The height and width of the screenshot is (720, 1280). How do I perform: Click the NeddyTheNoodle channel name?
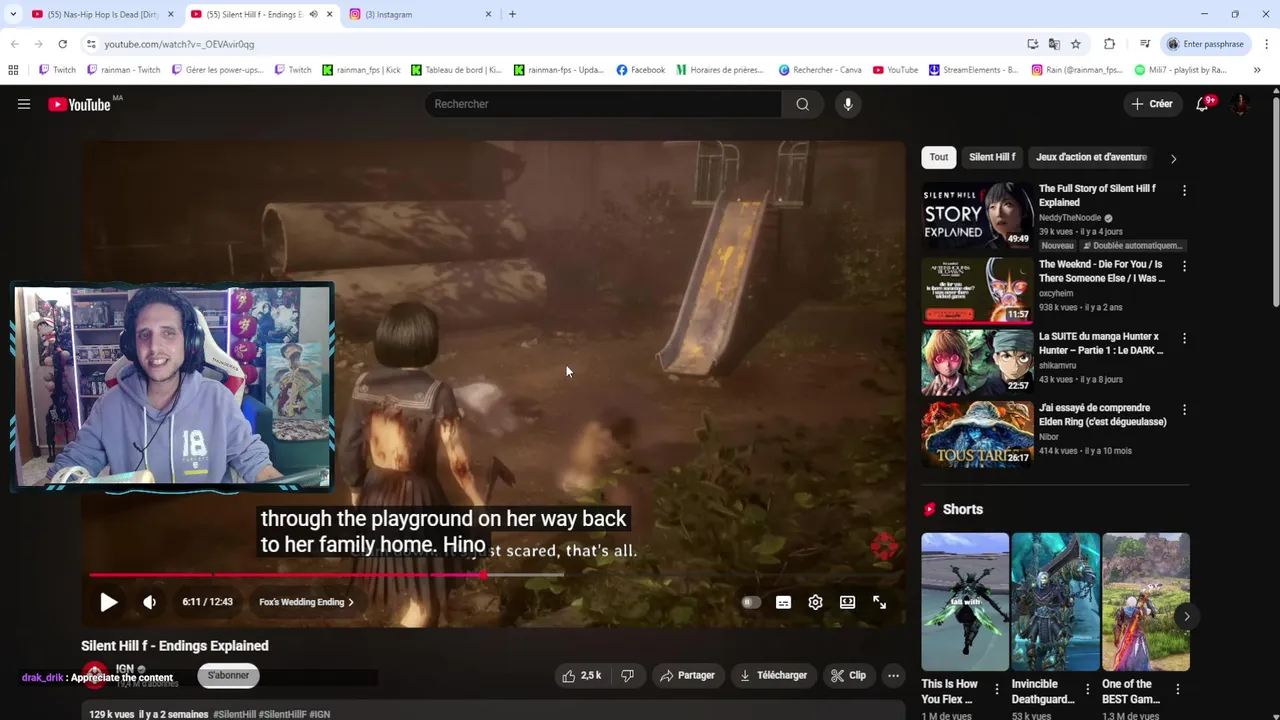click(x=1069, y=218)
